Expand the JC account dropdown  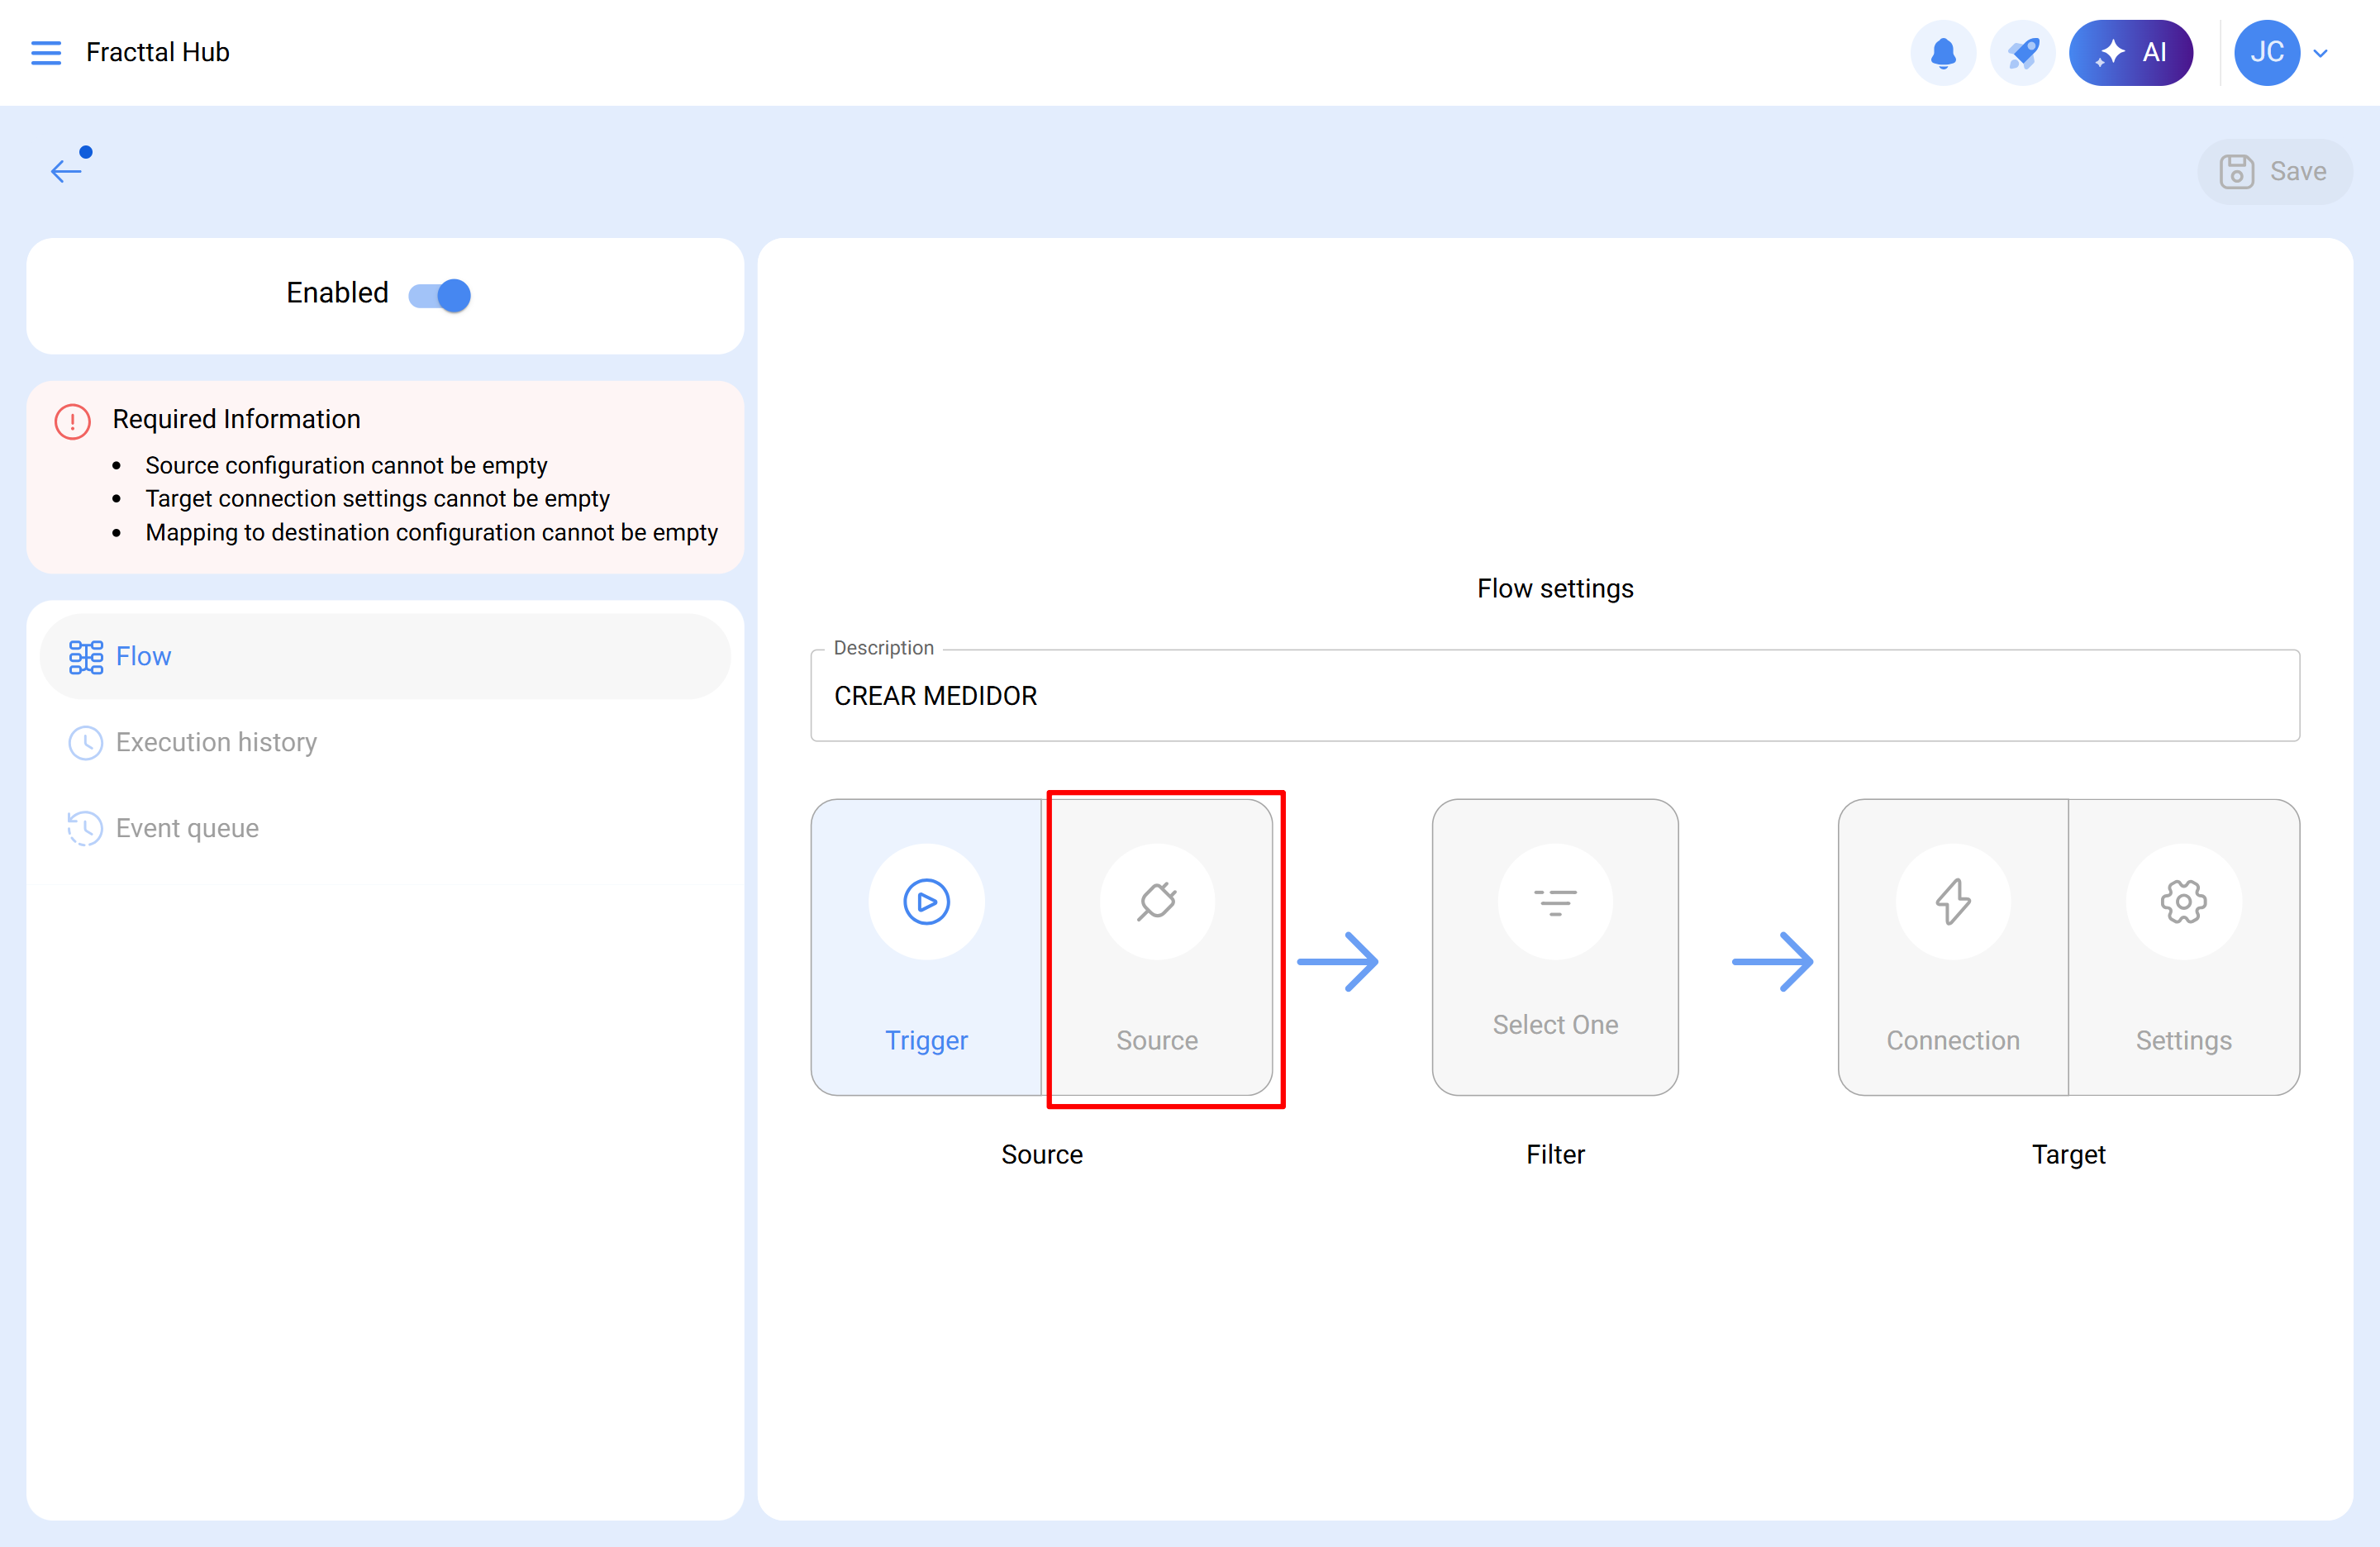coord(2321,52)
